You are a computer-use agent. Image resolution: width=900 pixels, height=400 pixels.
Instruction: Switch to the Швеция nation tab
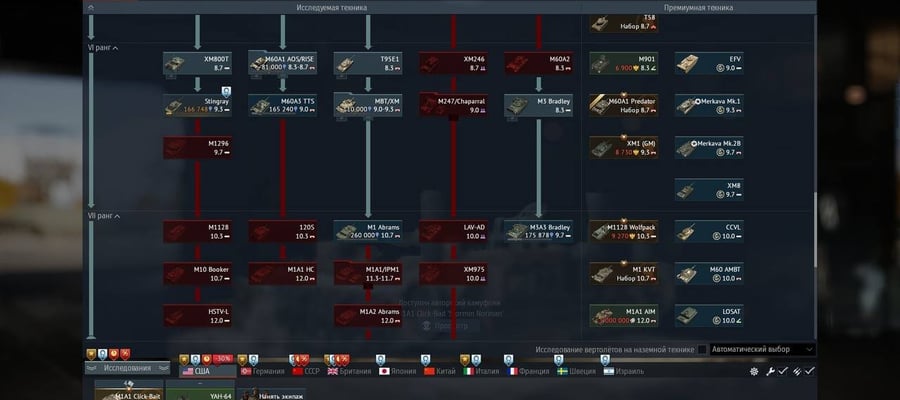(x=576, y=371)
